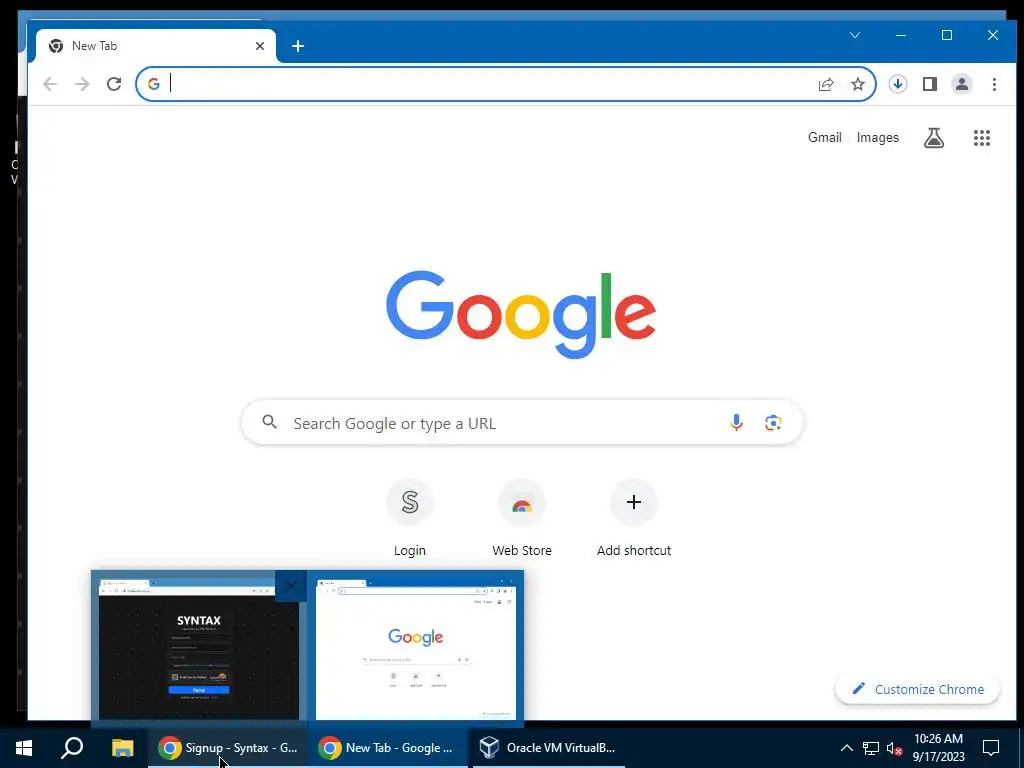
Task: Open File Explorer from the taskbar
Action: 123,748
